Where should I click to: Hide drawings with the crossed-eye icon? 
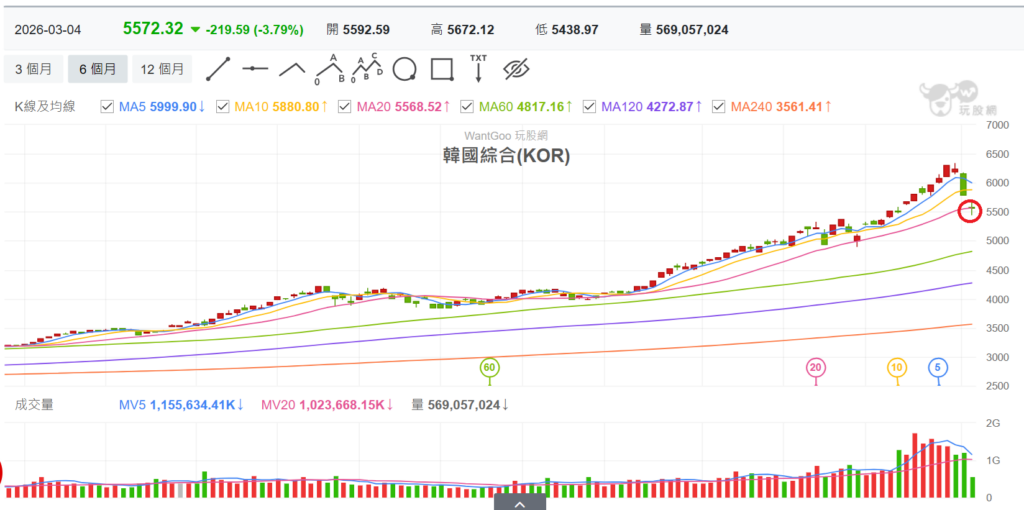(516, 69)
